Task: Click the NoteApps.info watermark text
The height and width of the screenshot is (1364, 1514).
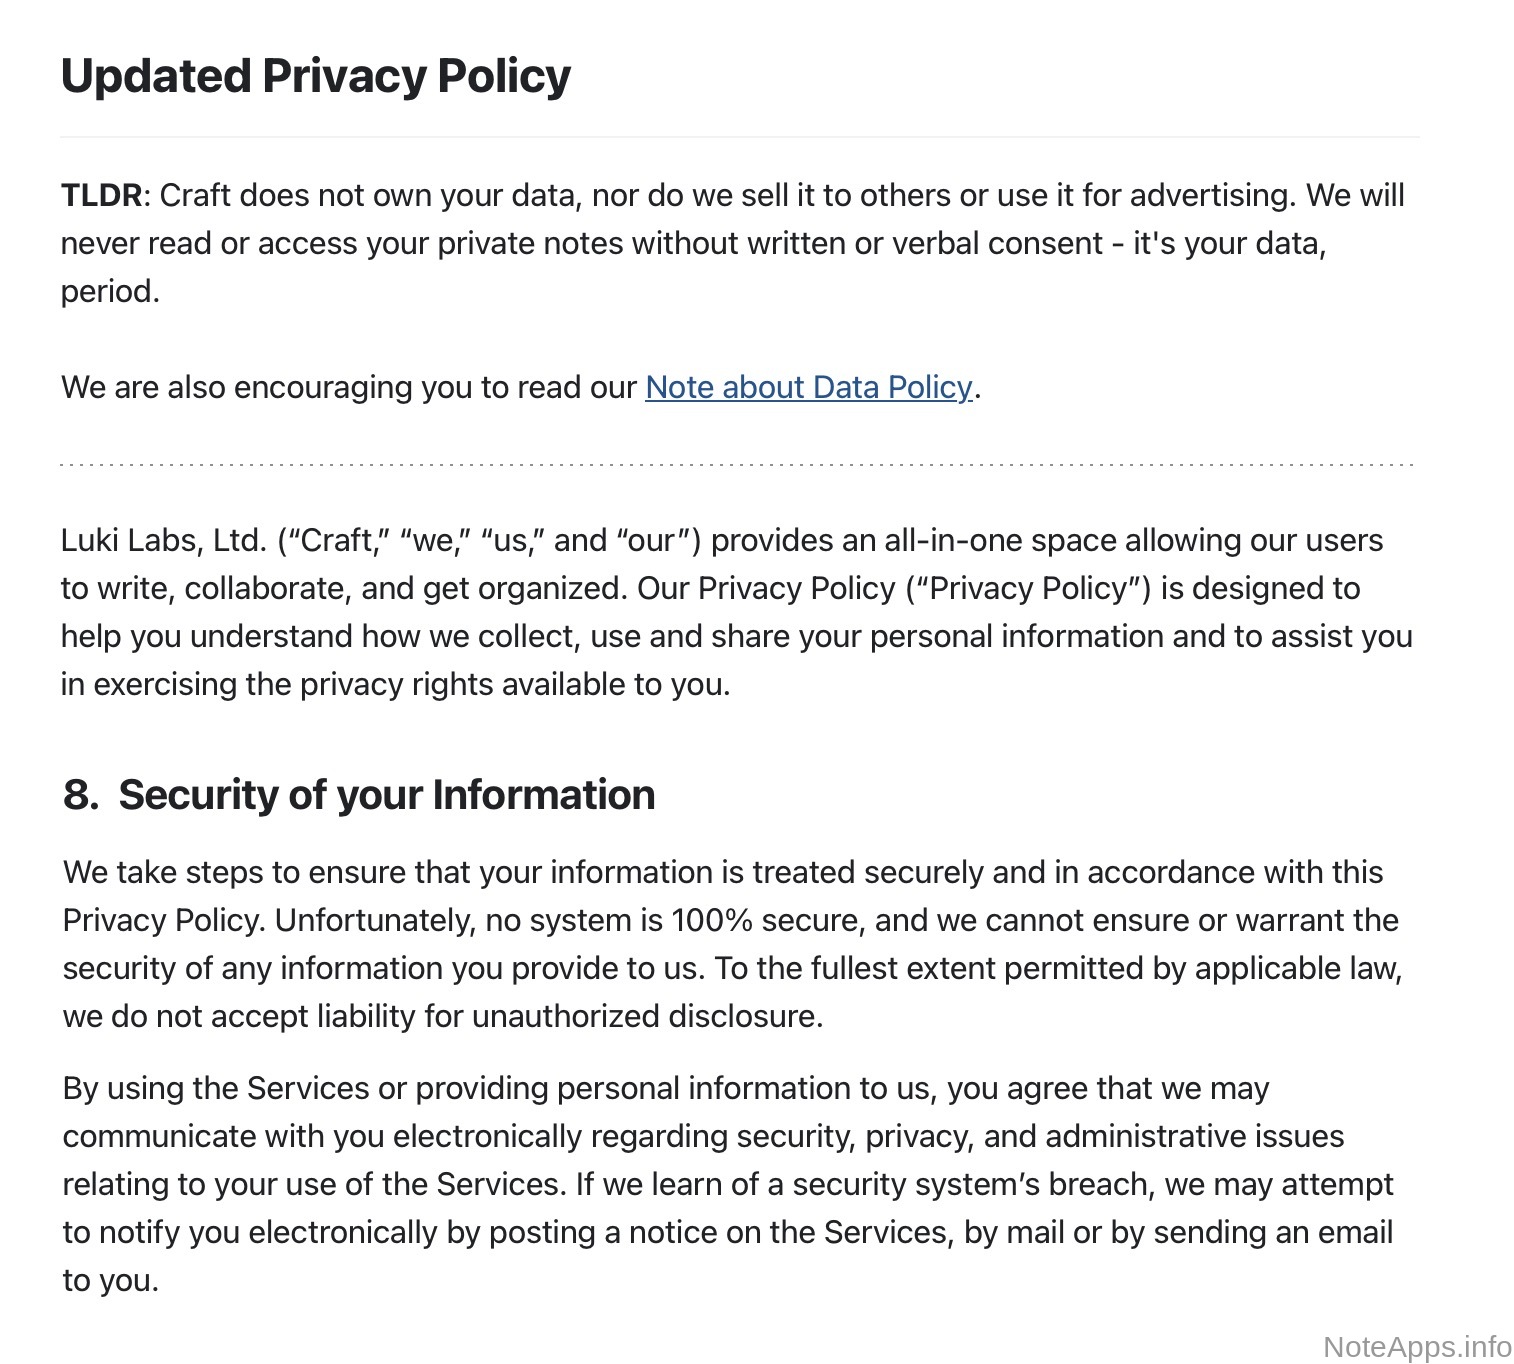Action: point(1416,1346)
